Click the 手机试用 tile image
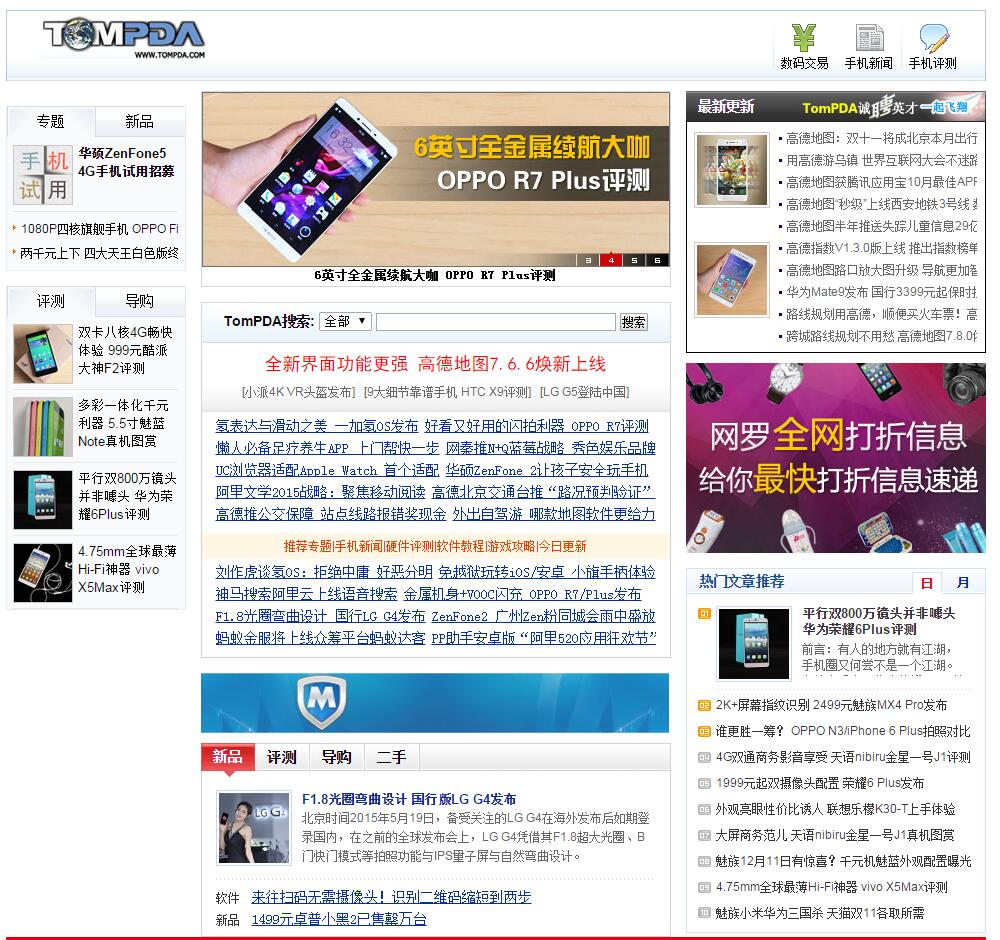This screenshot has width=1000, height=940. point(43,175)
